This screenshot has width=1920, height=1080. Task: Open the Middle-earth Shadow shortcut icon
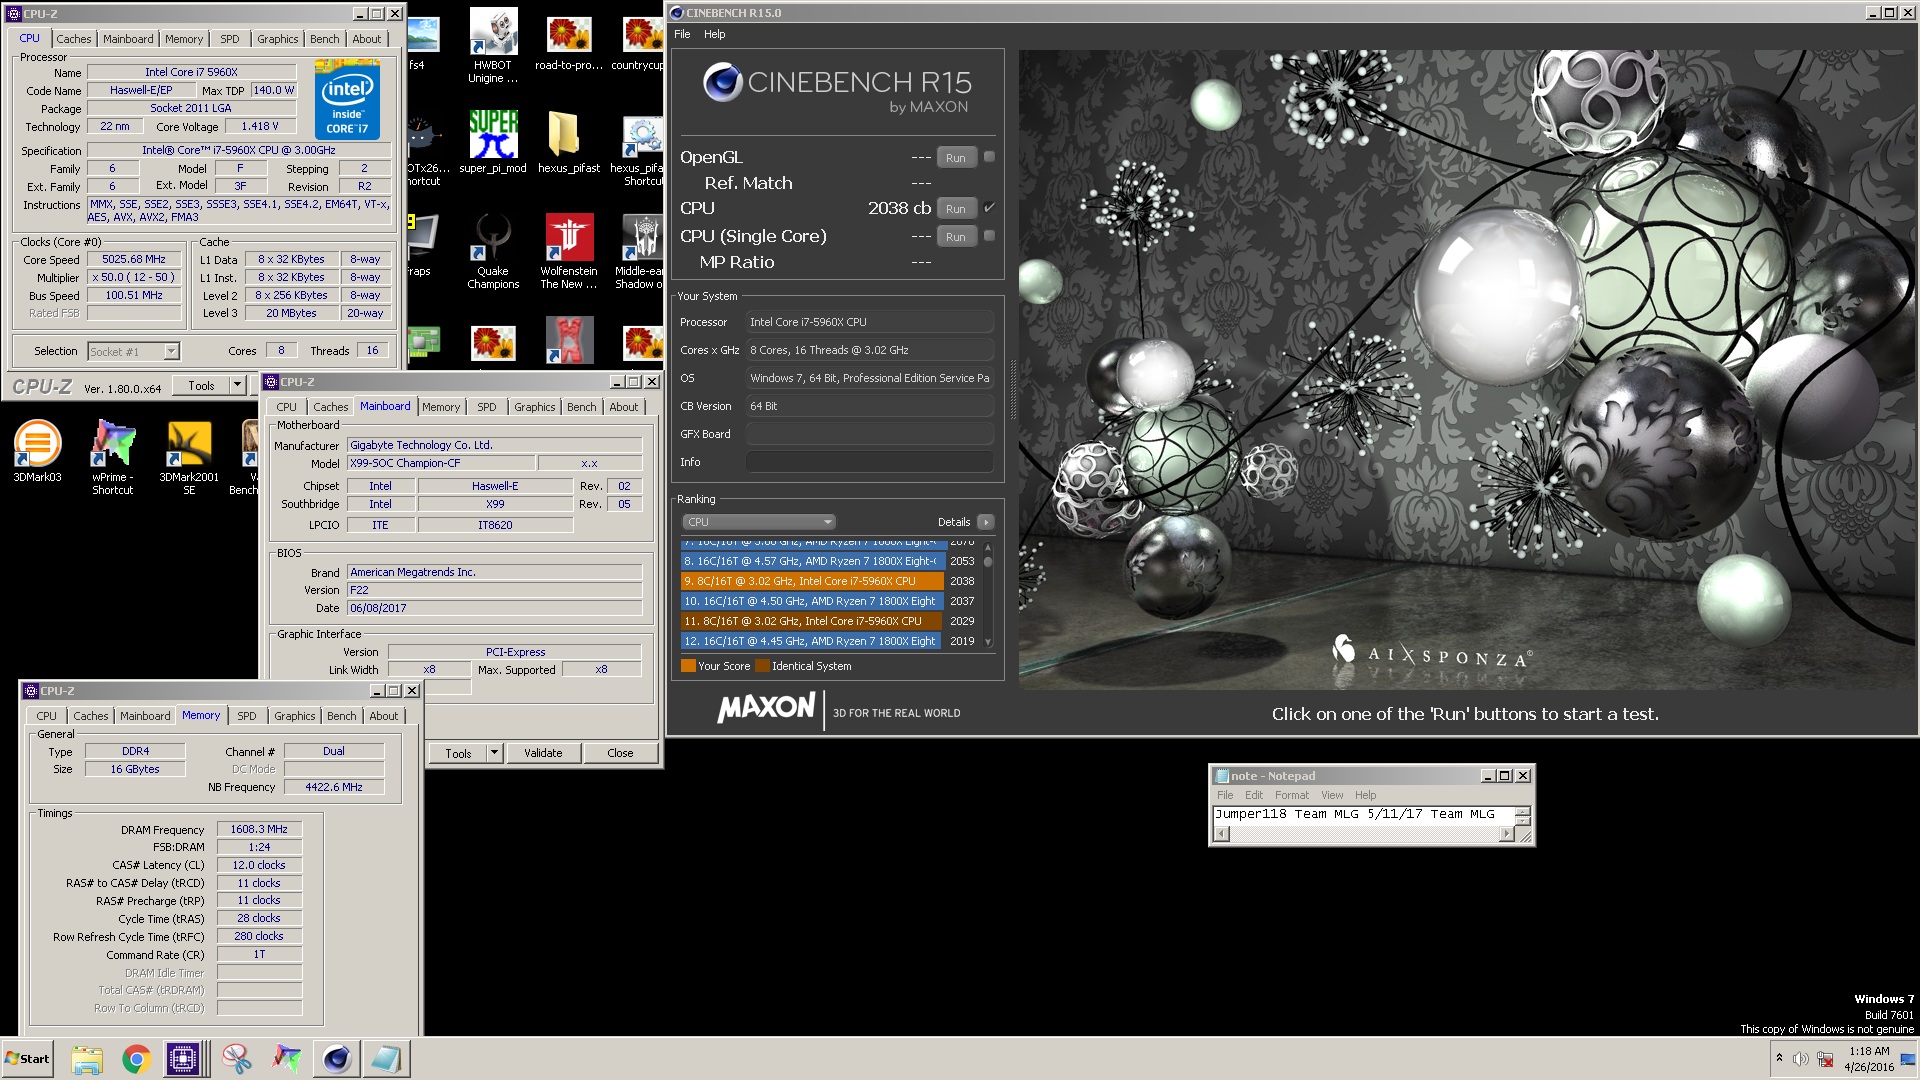coord(640,251)
